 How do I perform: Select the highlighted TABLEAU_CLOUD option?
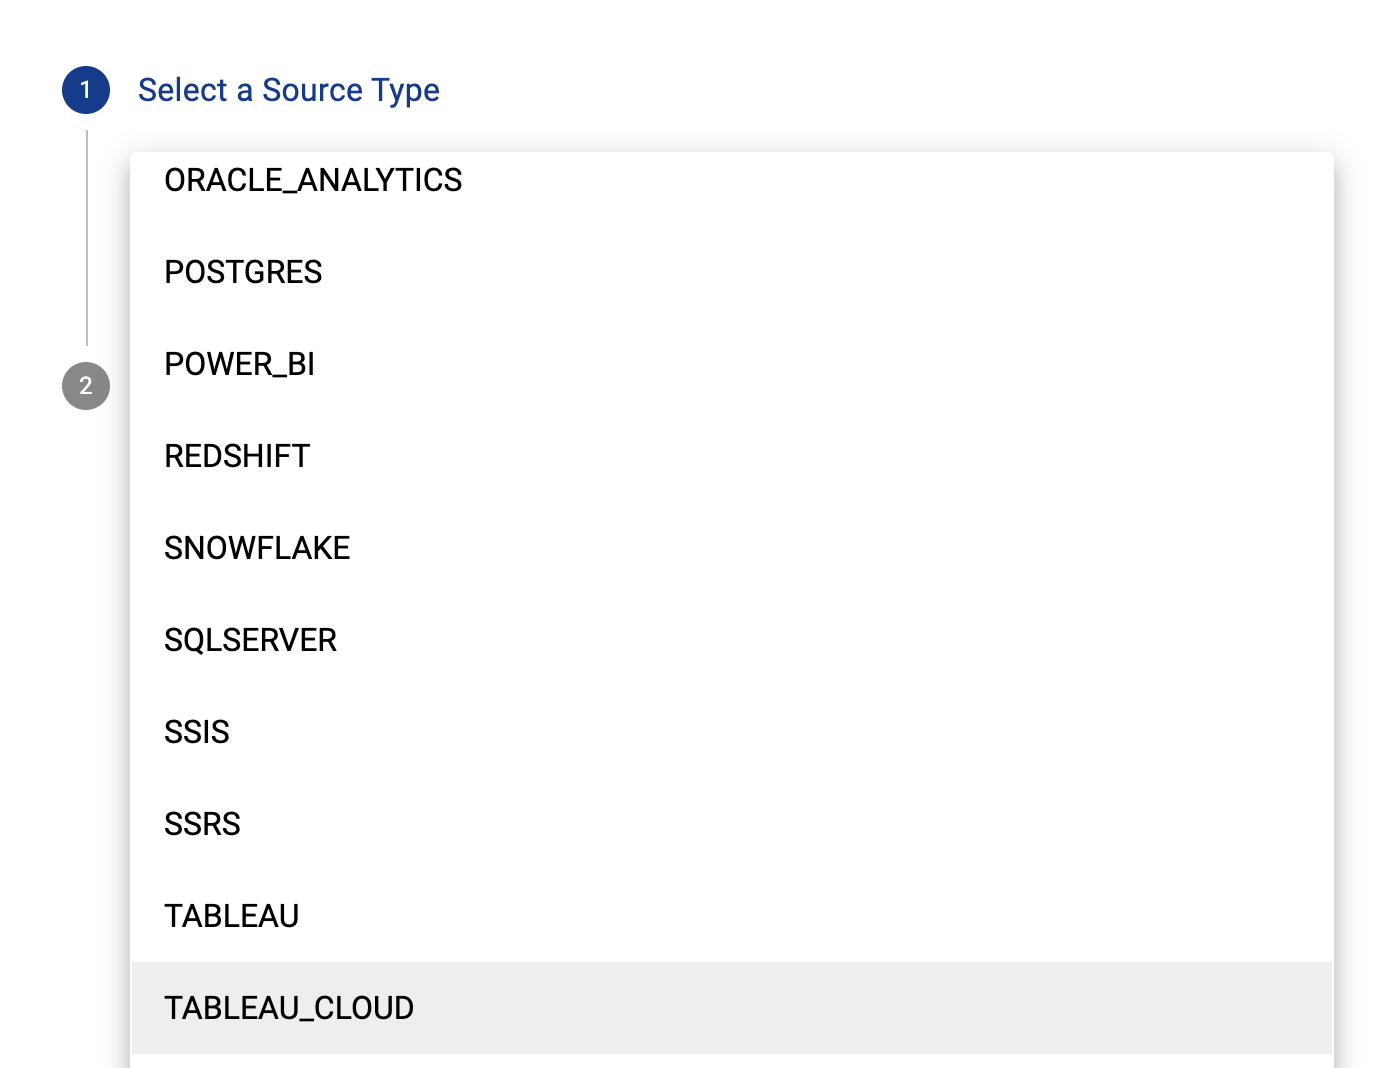pyautogui.click(x=289, y=1008)
